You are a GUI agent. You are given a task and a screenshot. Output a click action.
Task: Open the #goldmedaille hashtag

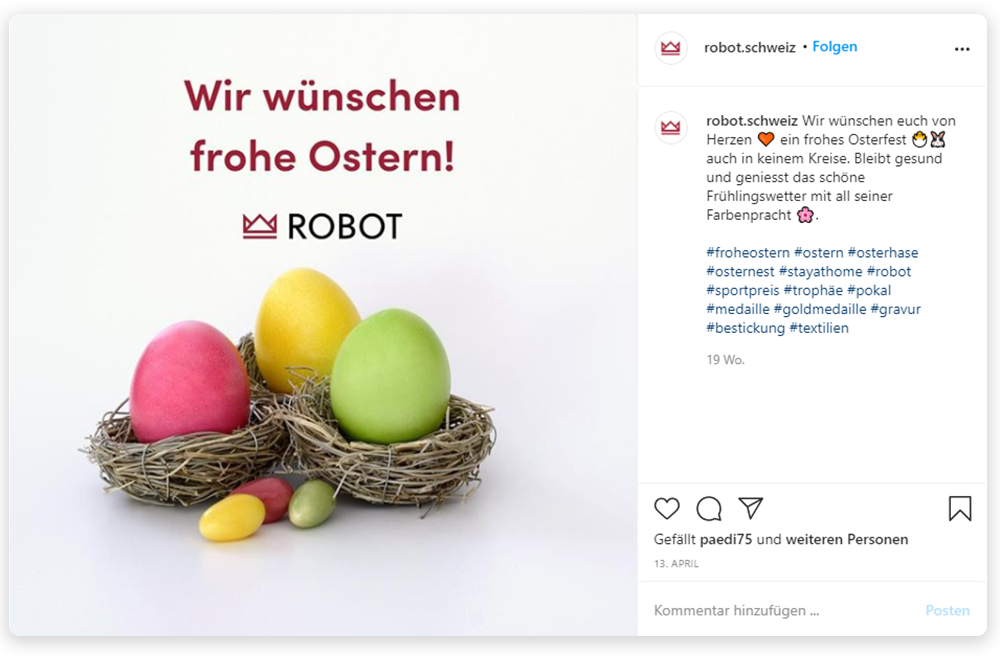[820, 309]
